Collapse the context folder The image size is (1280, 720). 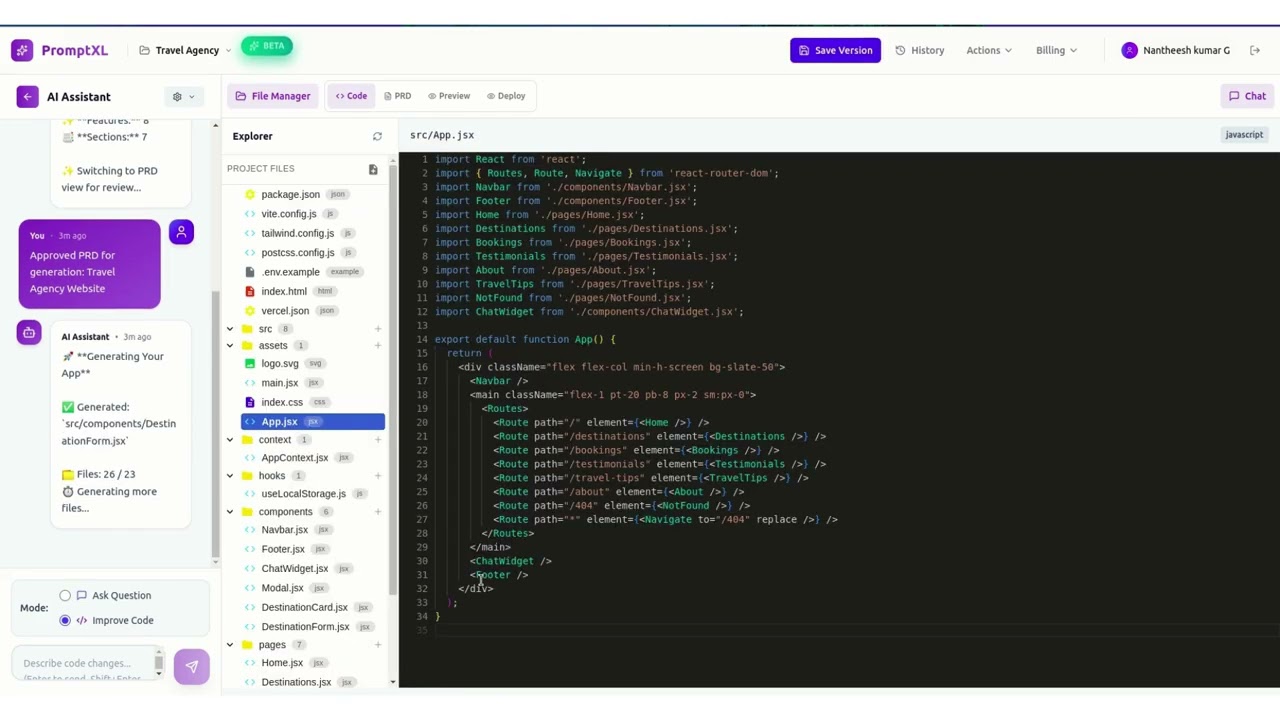pyautogui.click(x=230, y=440)
